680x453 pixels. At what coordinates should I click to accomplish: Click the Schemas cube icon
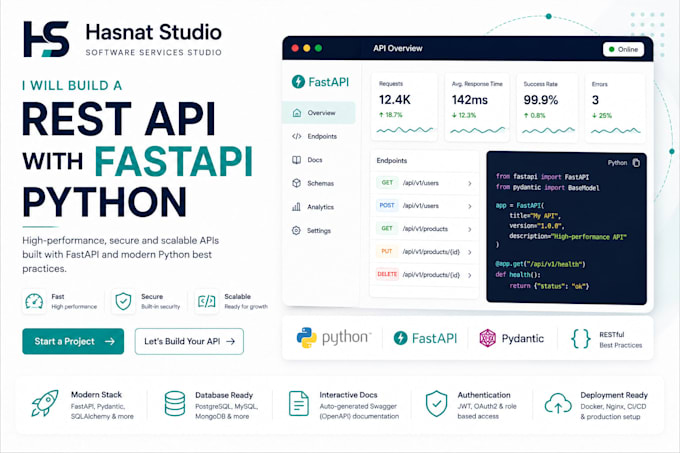tap(296, 183)
